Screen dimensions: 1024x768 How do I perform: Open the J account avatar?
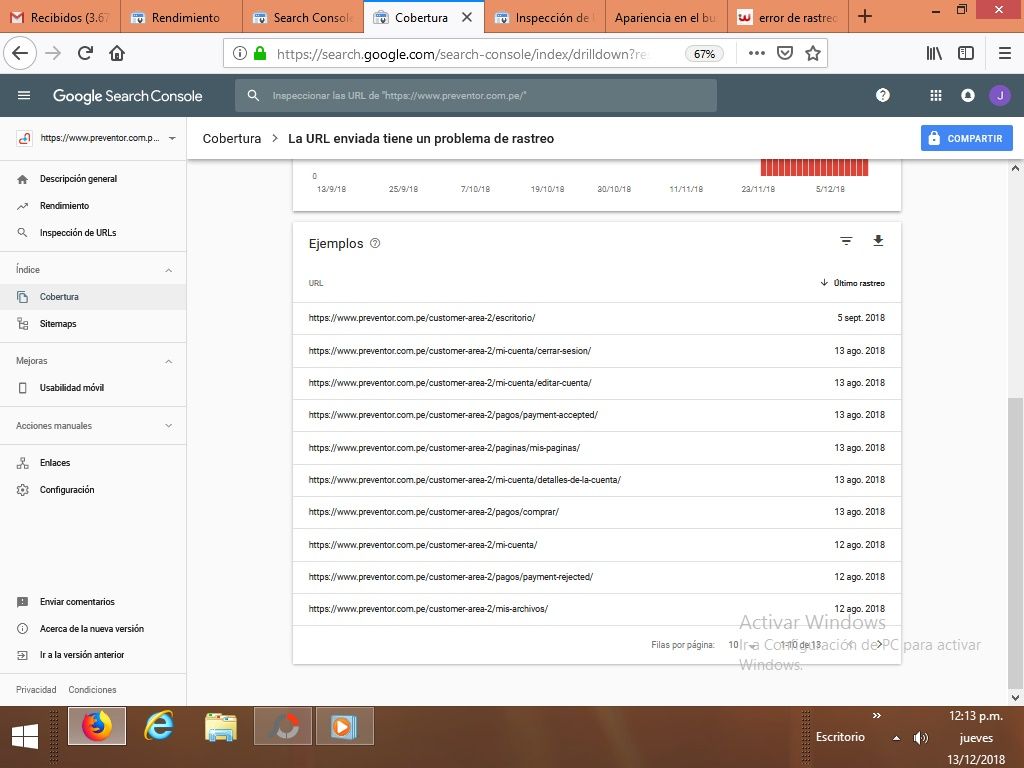(999, 95)
